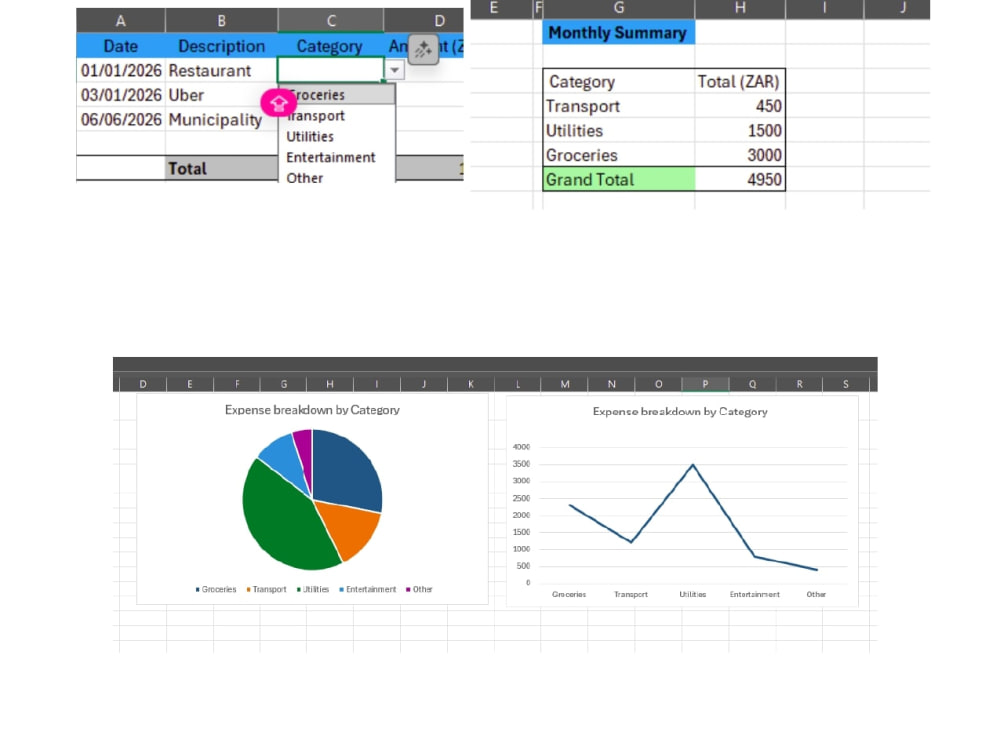Select the Restaurant description cell
This screenshot has height=750, width=1000.
click(x=221, y=70)
